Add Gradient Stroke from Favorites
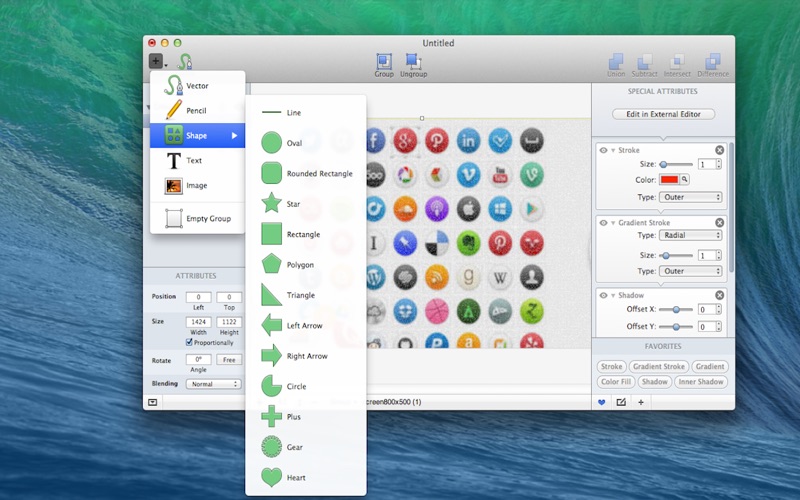The image size is (800, 500). point(659,366)
